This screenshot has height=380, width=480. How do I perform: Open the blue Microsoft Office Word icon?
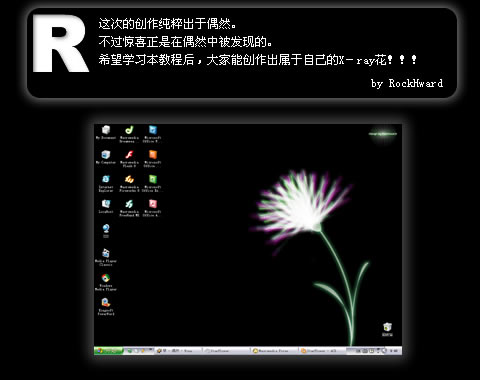[x=152, y=134]
